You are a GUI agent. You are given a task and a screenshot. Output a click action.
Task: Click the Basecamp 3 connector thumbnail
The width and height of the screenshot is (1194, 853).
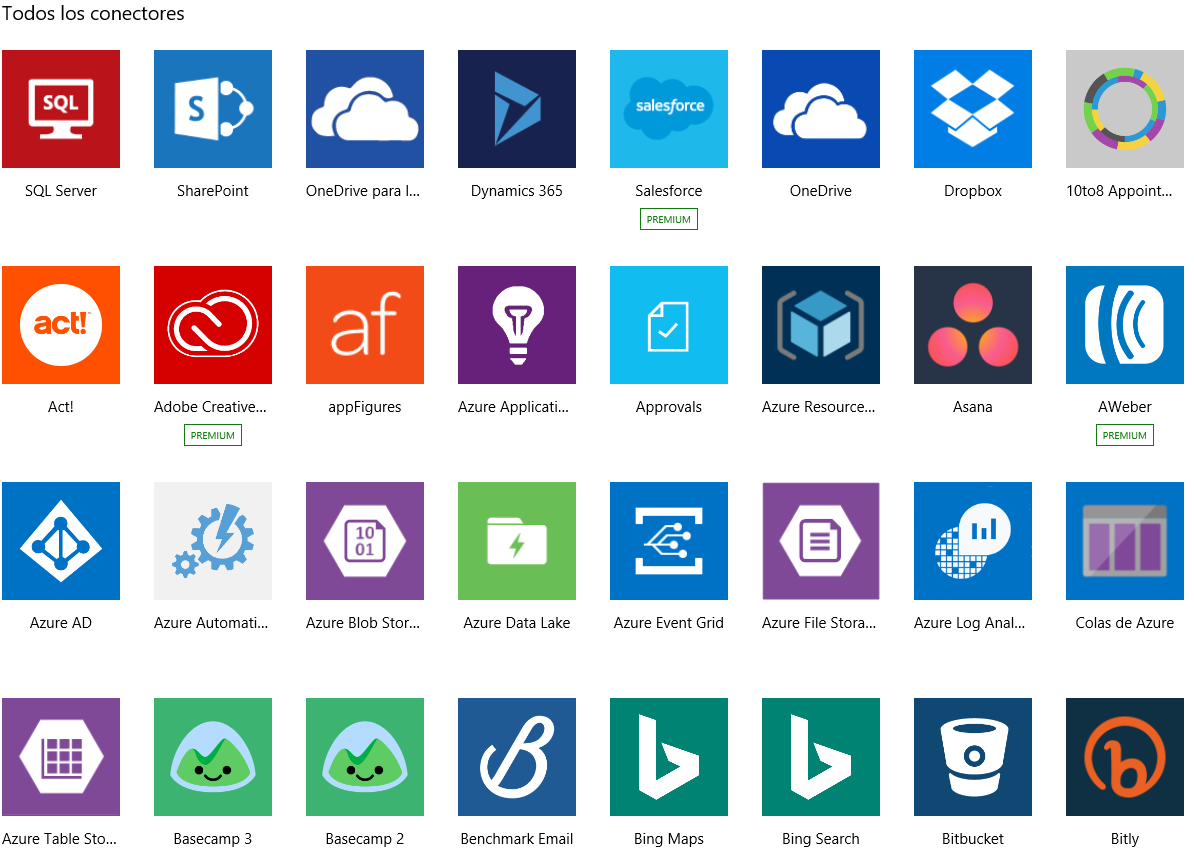(x=213, y=757)
